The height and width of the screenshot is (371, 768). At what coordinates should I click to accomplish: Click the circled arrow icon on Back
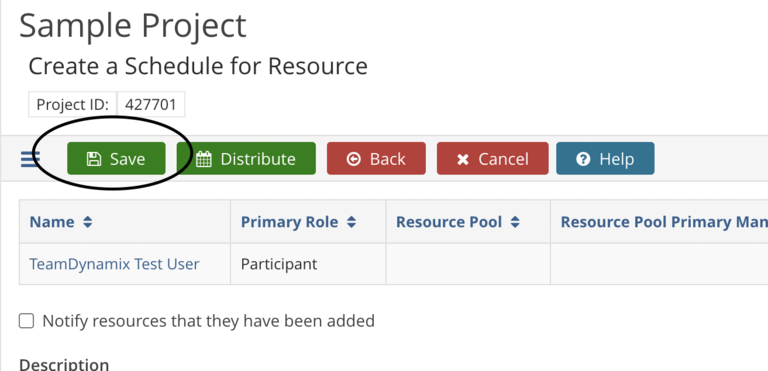pyautogui.click(x=353, y=159)
